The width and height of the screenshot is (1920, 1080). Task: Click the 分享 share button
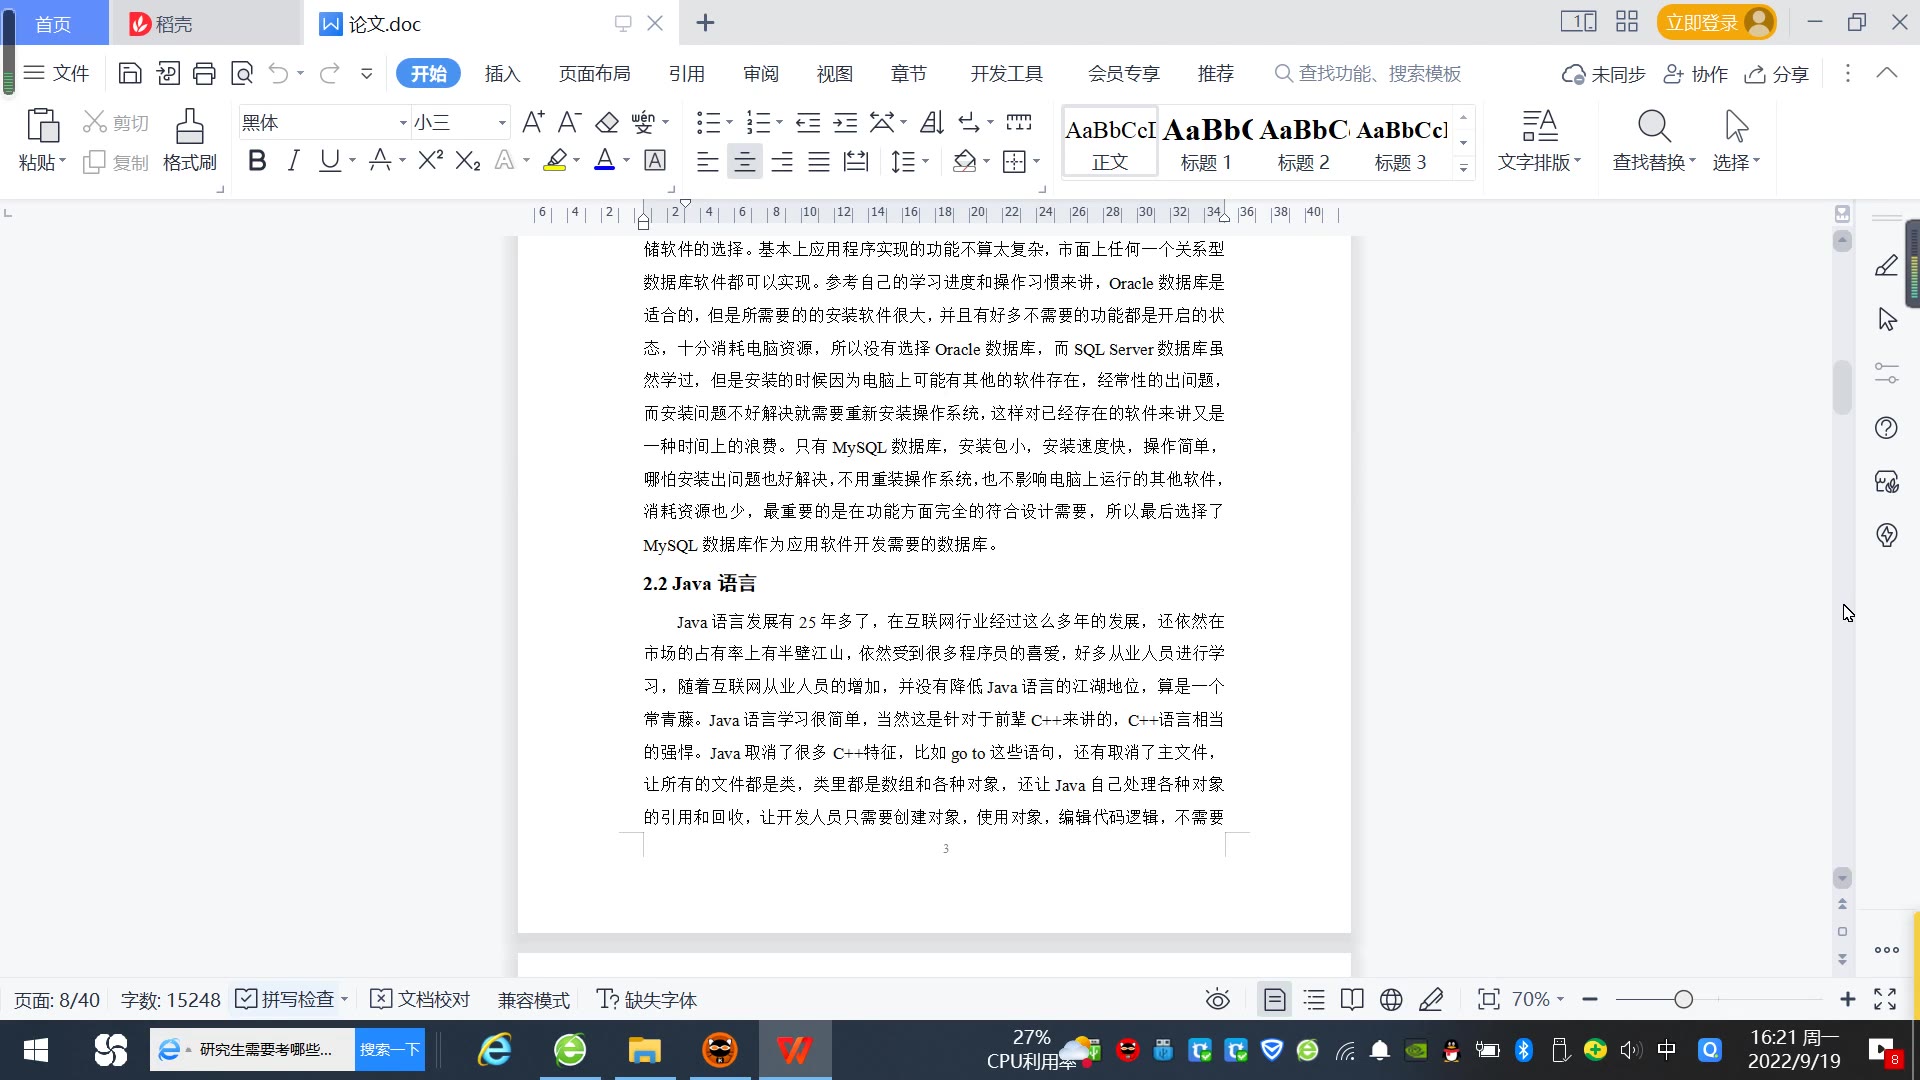pyautogui.click(x=1777, y=74)
